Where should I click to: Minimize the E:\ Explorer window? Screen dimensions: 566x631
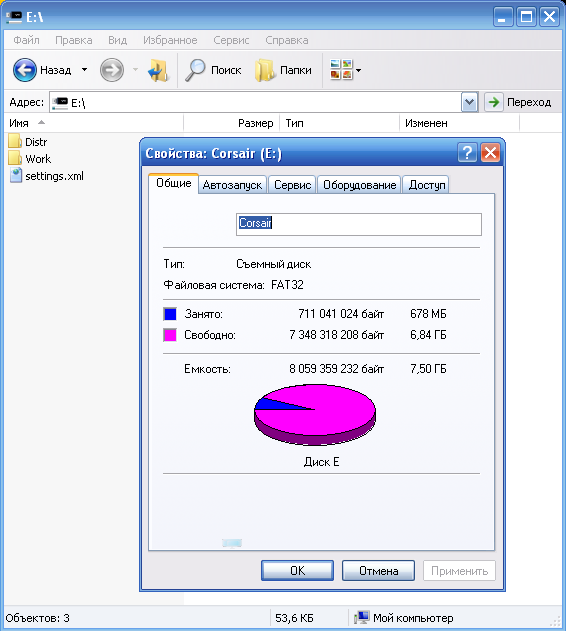tap(503, 16)
